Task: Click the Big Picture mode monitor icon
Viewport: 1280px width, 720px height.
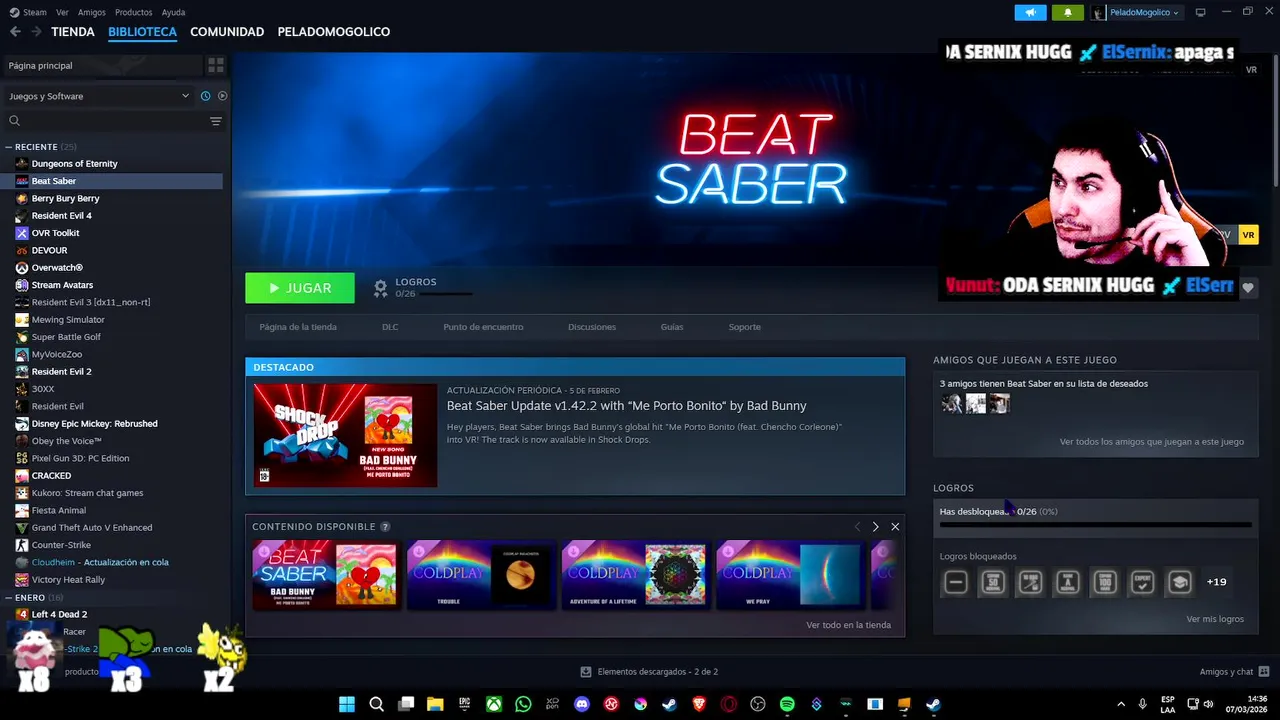Action: tap(1200, 12)
